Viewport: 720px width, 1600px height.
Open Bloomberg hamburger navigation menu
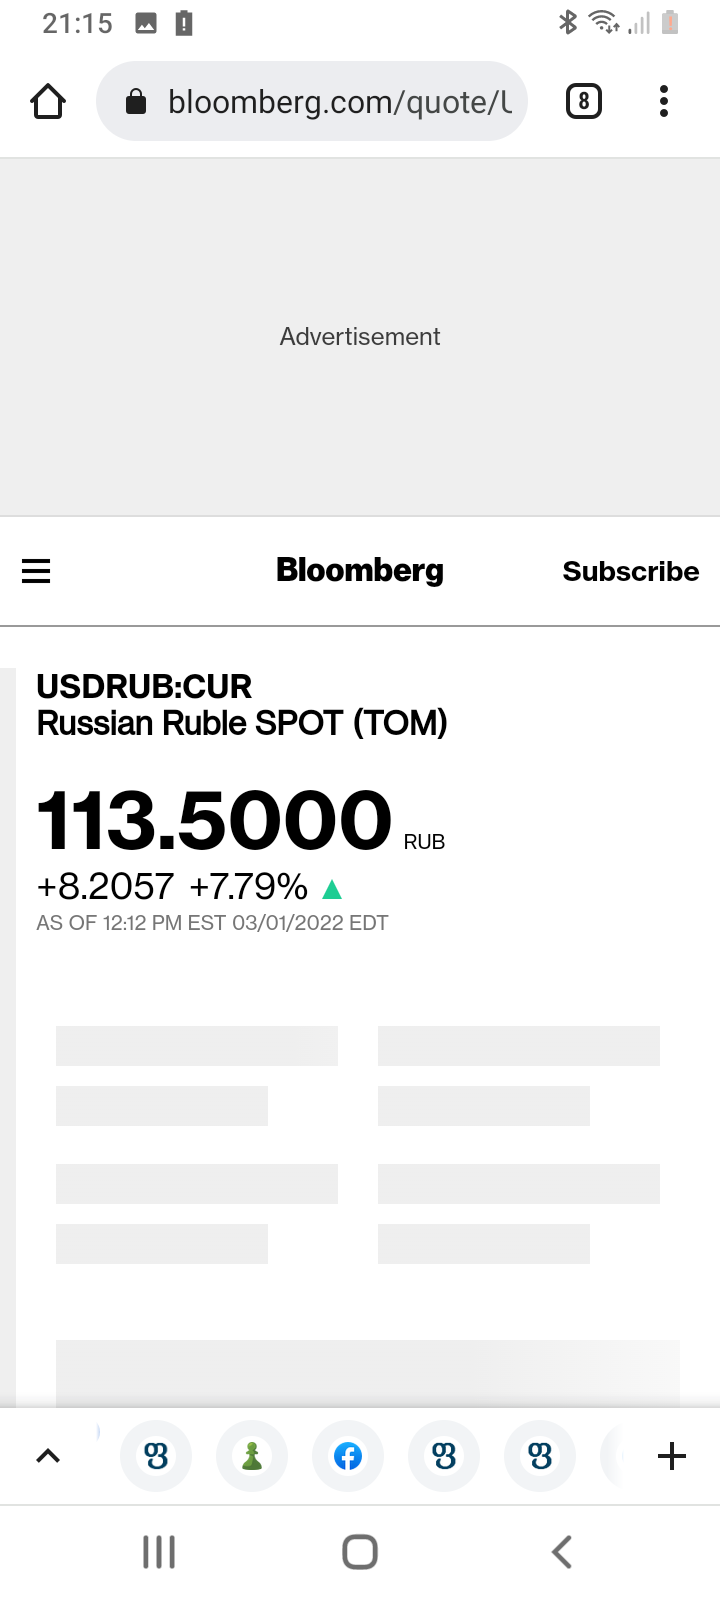36,571
